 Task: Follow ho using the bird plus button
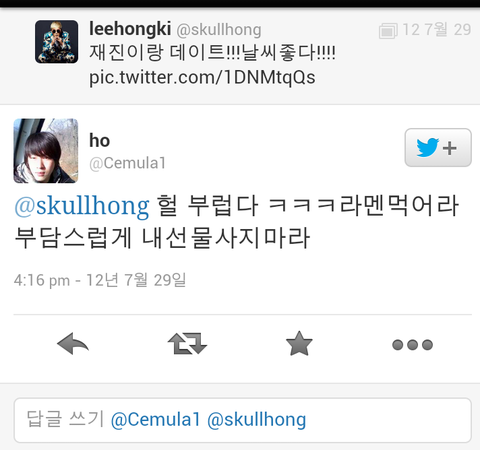pyautogui.click(x=438, y=148)
